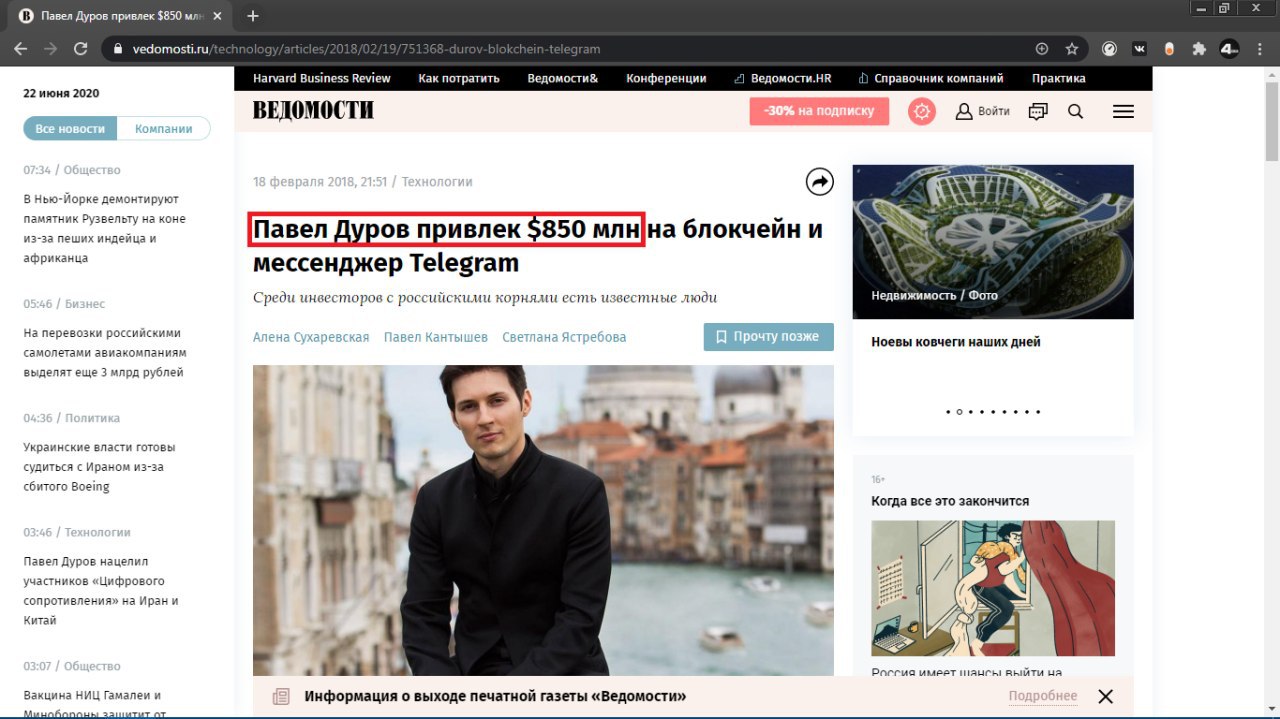Click the Pavel Durov article photo
Image resolution: width=1280 pixels, height=719 pixels.
click(543, 521)
